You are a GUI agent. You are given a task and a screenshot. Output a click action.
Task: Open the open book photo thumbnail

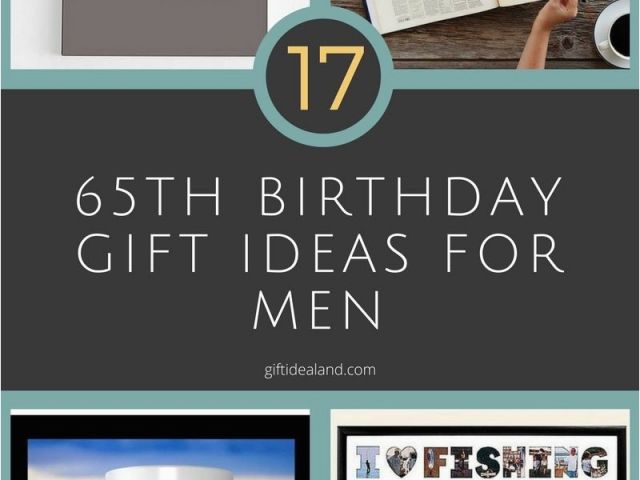pos(480,33)
